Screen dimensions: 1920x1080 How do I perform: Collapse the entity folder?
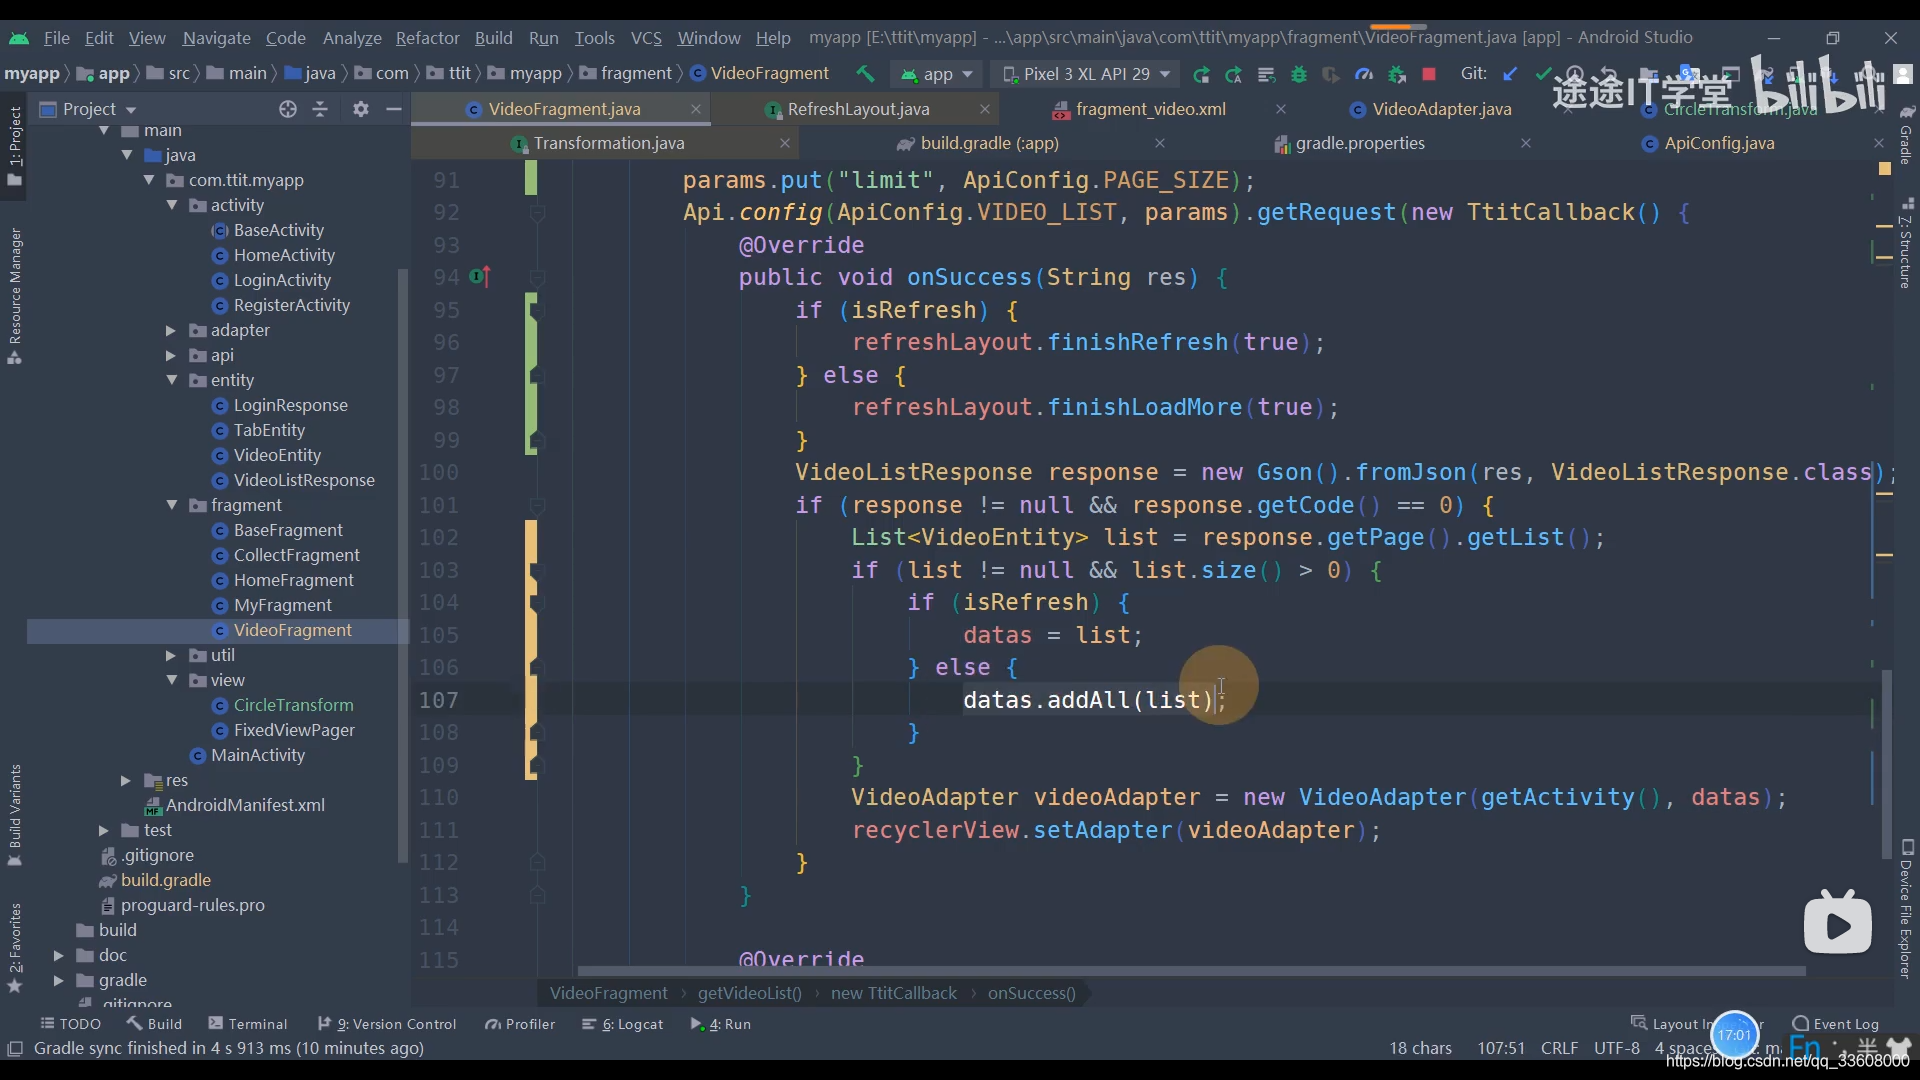(171, 380)
